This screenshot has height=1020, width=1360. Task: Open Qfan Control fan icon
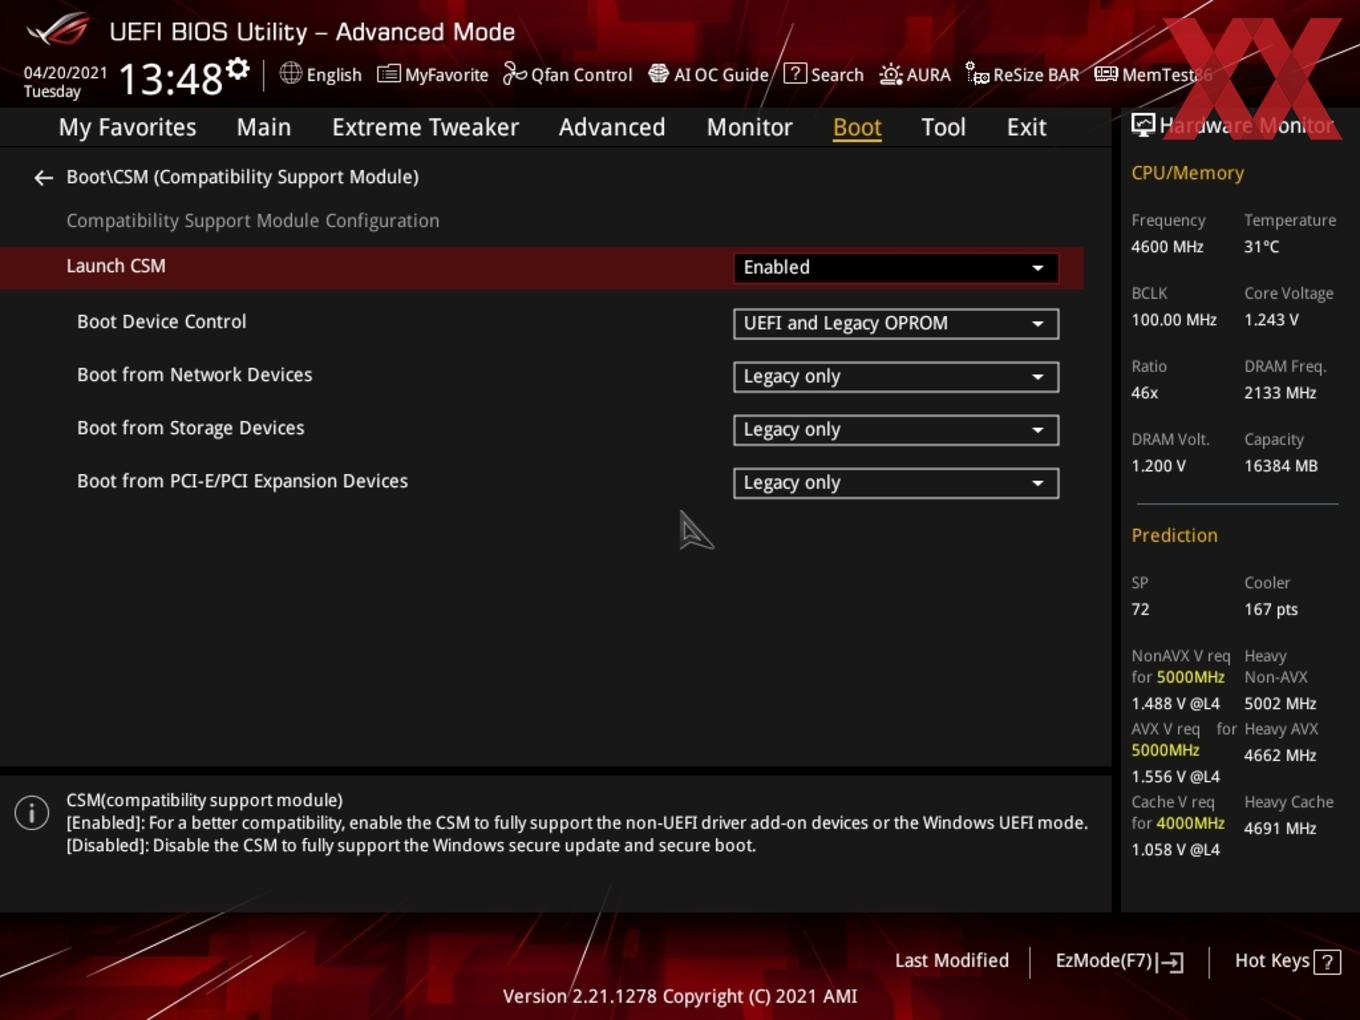coord(514,74)
